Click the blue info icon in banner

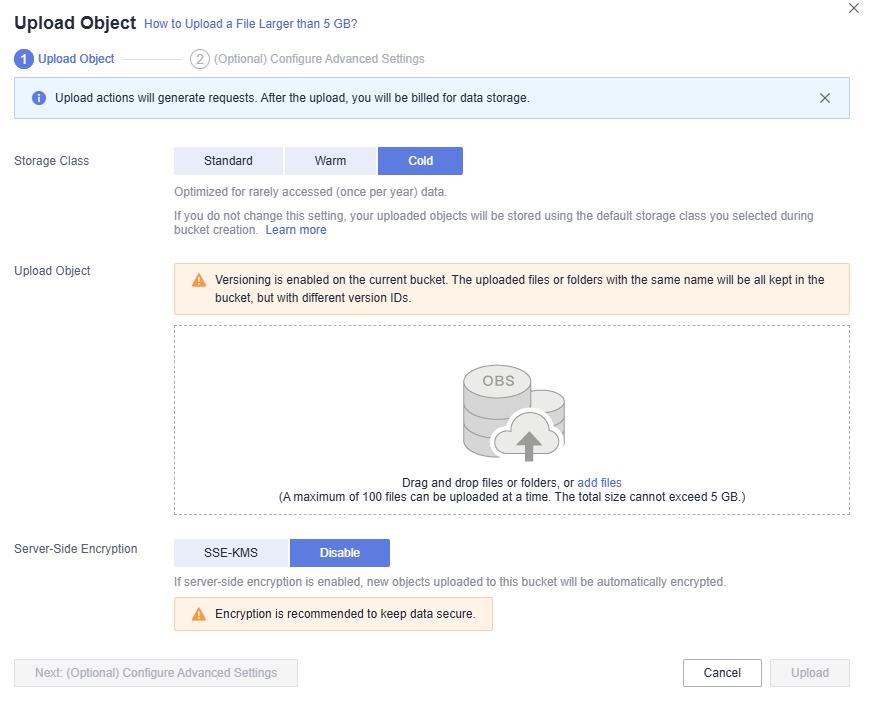[39, 98]
